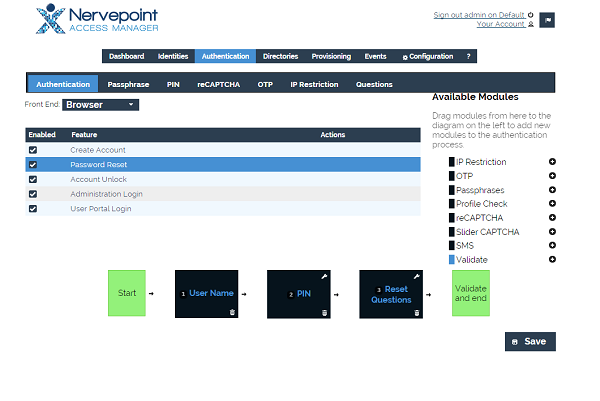Disable the User Portal Login checkbox
Screen dimensions: 600x401
[x=33, y=209]
